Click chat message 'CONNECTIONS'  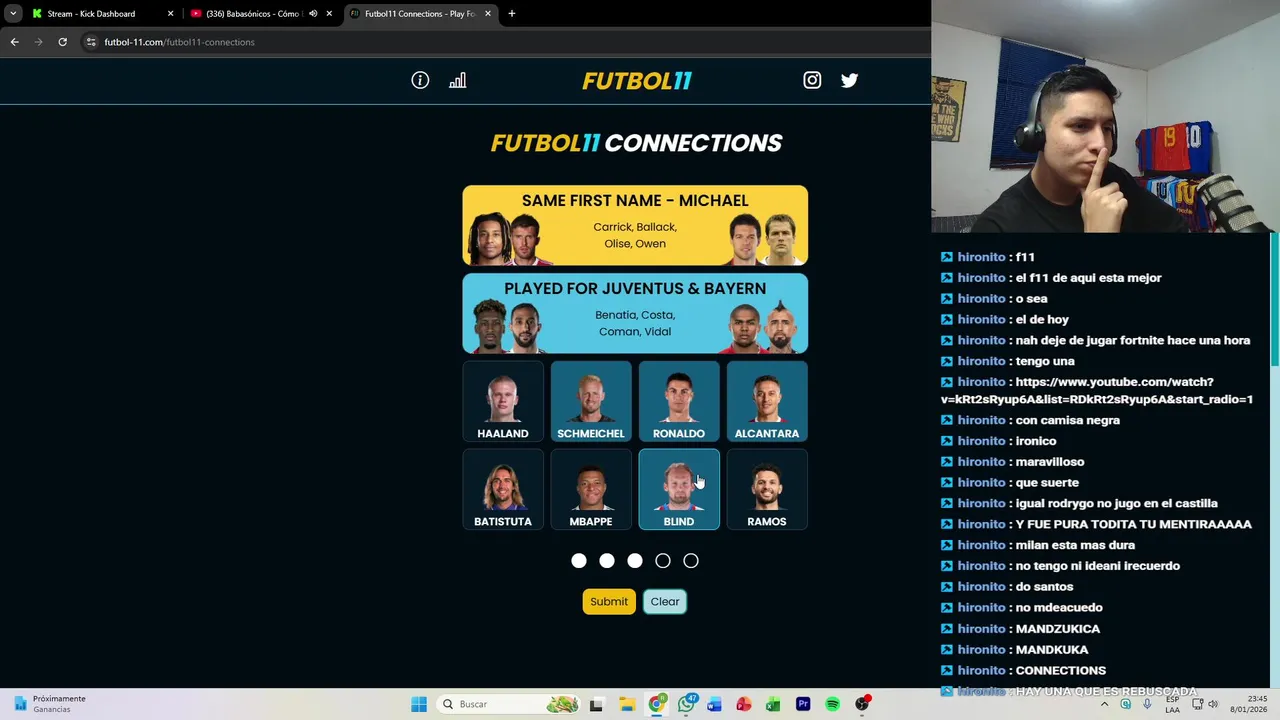click(x=1060, y=671)
